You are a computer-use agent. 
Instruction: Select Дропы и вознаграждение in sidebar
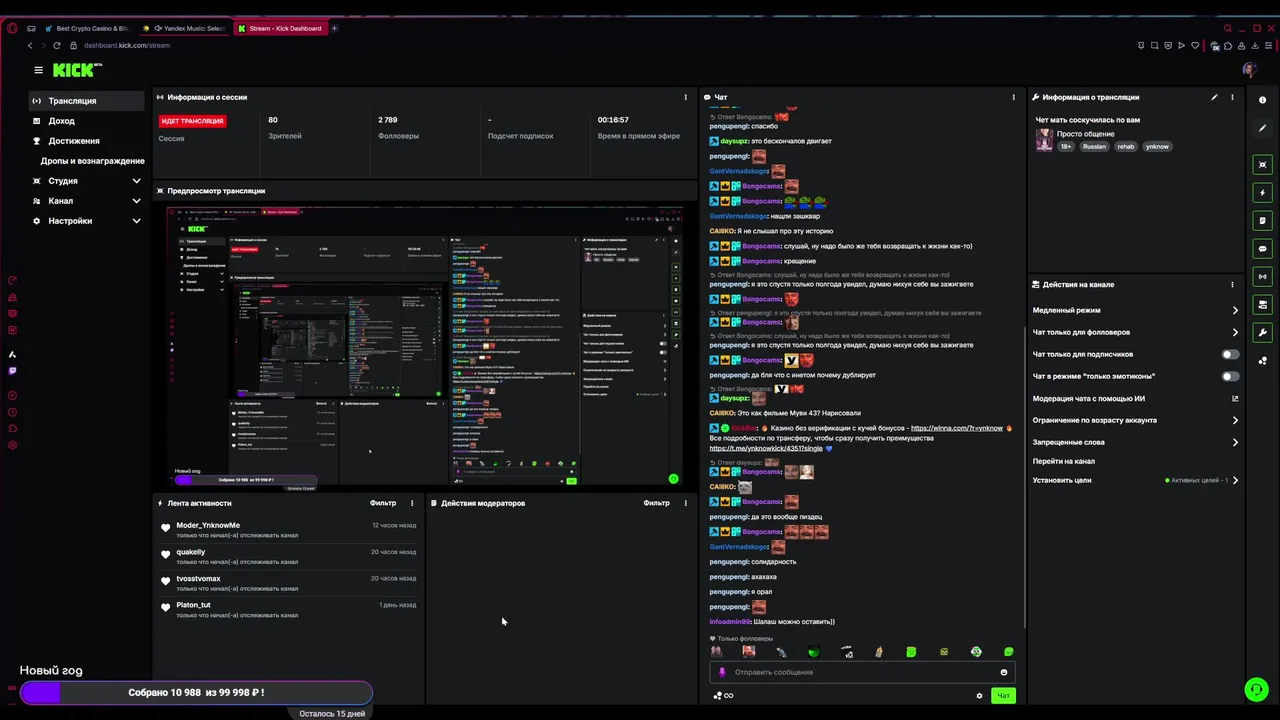point(92,161)
